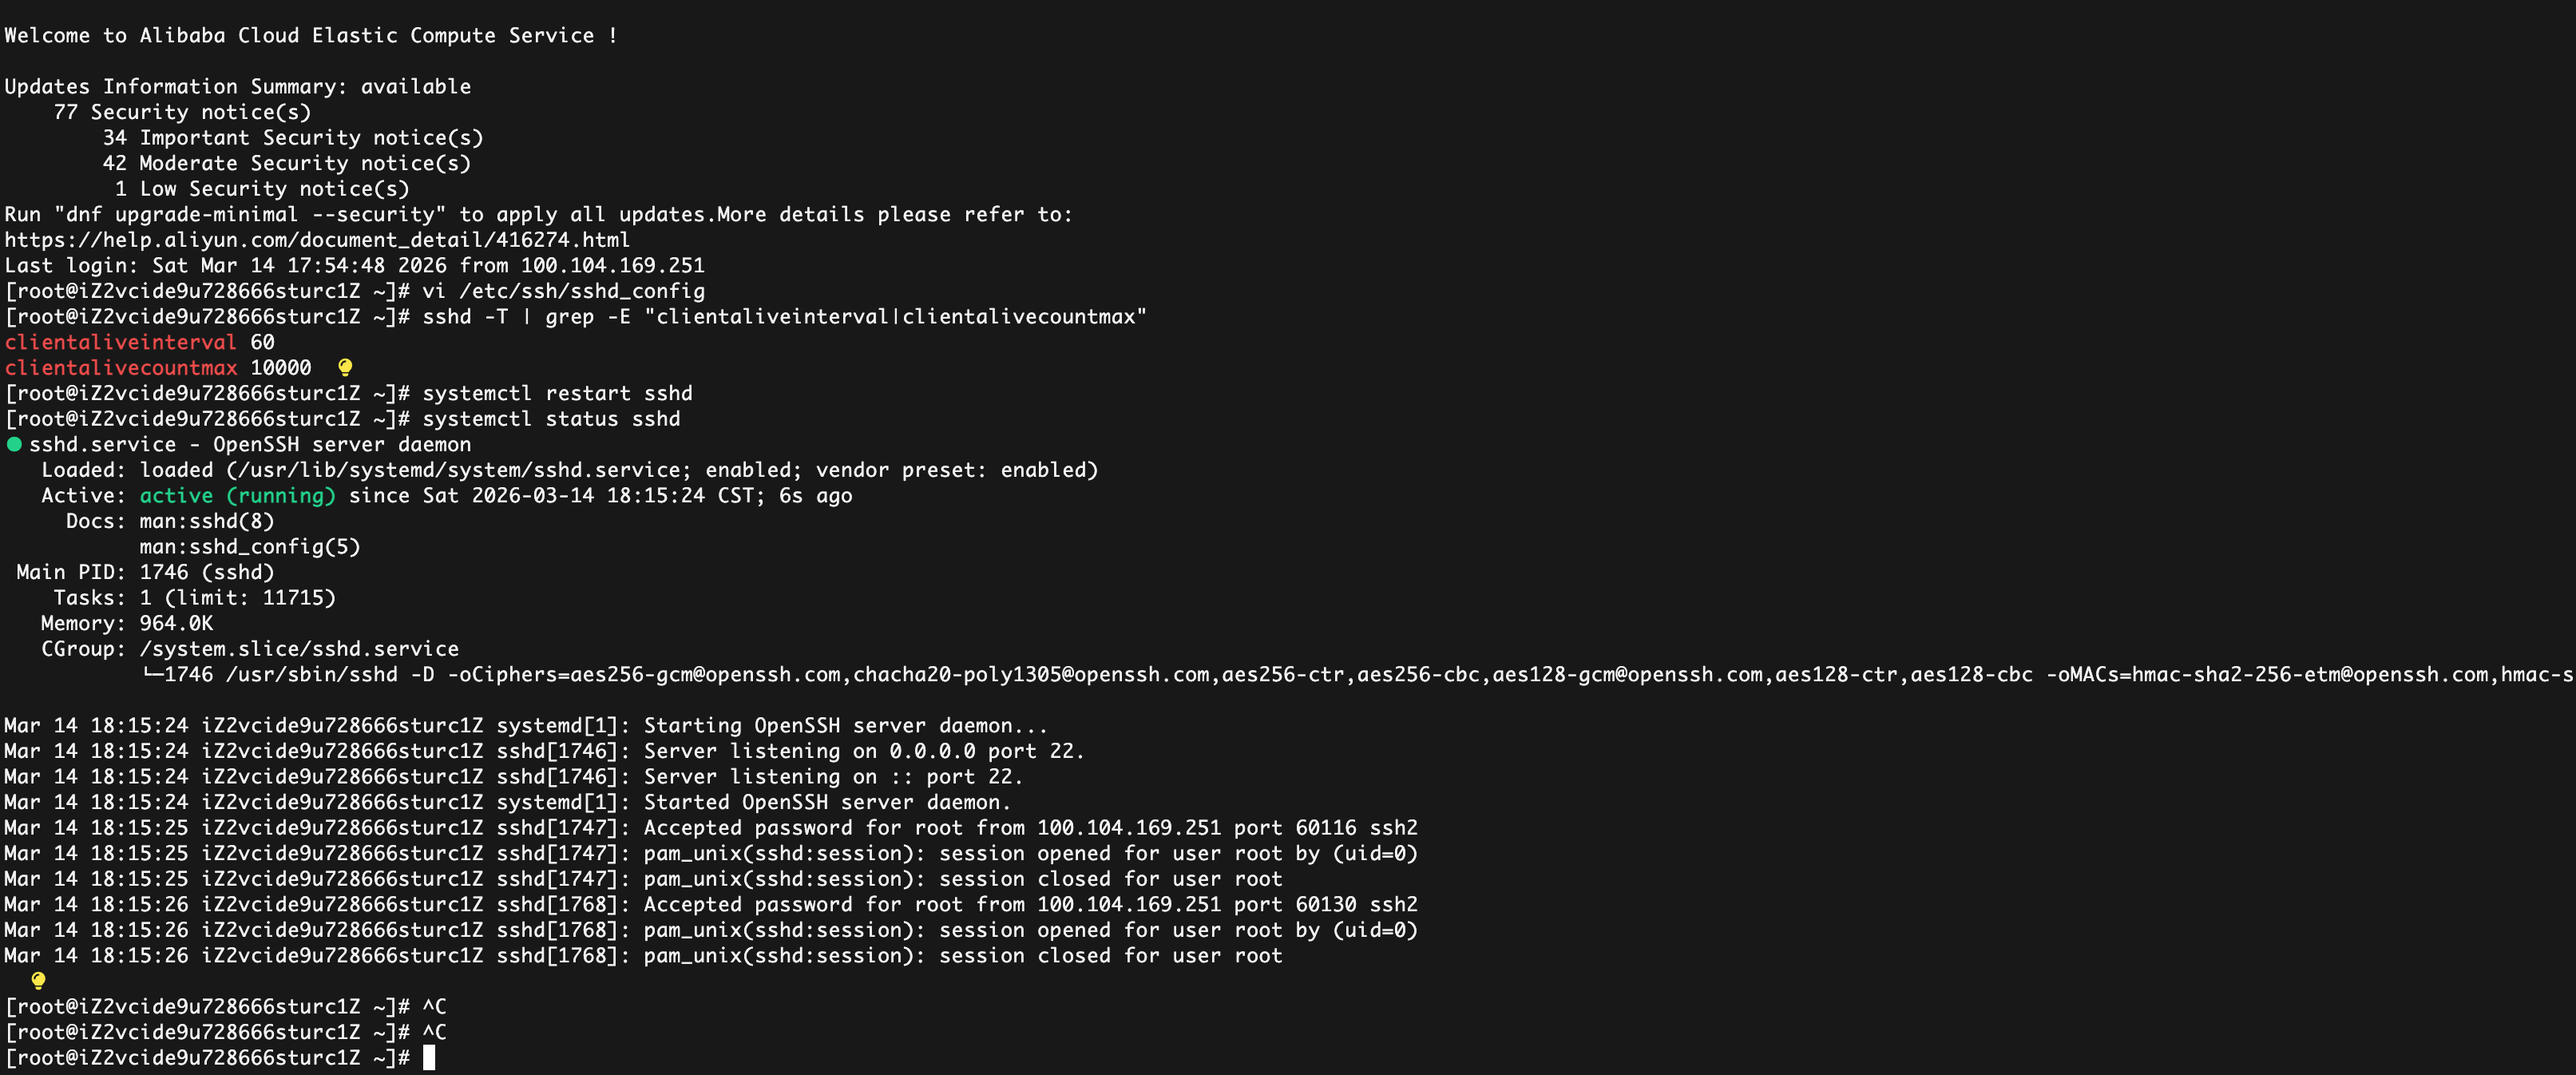Click the 'Last login' line IP address 100.104.169.251
This screenshot has height=1075, width=2576.
(612, 265)
